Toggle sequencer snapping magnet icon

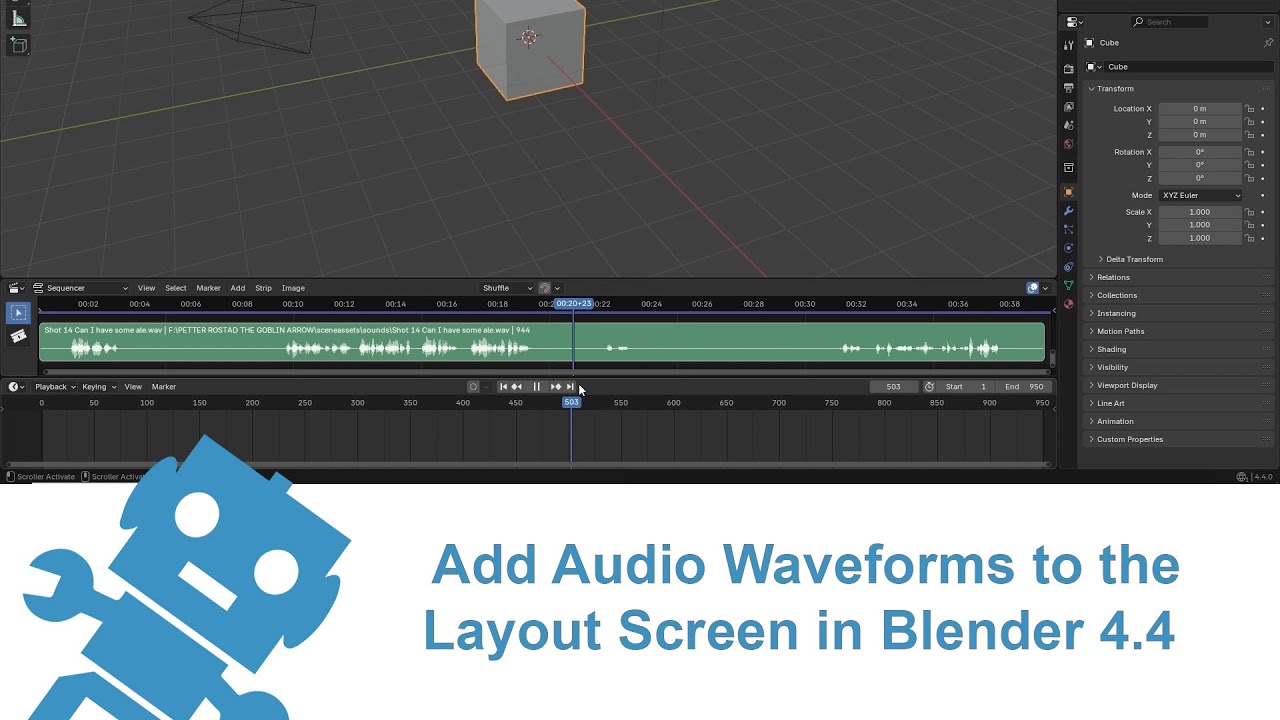click(545, 288)
